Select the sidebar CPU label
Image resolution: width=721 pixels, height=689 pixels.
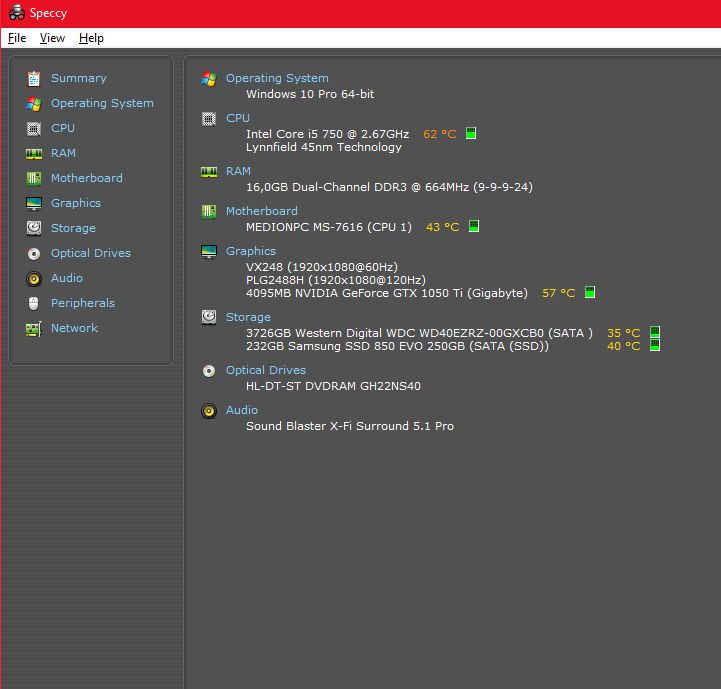click(63, 128)
